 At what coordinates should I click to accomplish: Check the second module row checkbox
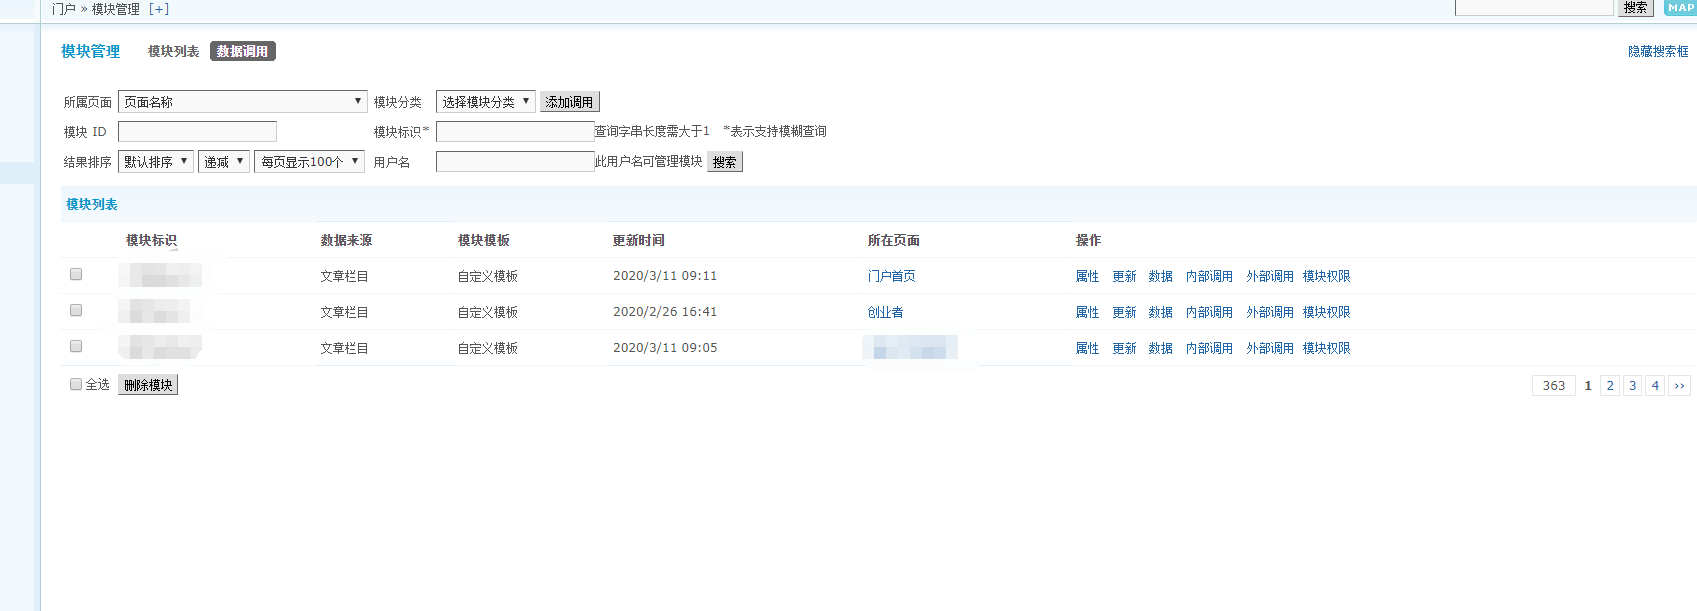[76, 310]
